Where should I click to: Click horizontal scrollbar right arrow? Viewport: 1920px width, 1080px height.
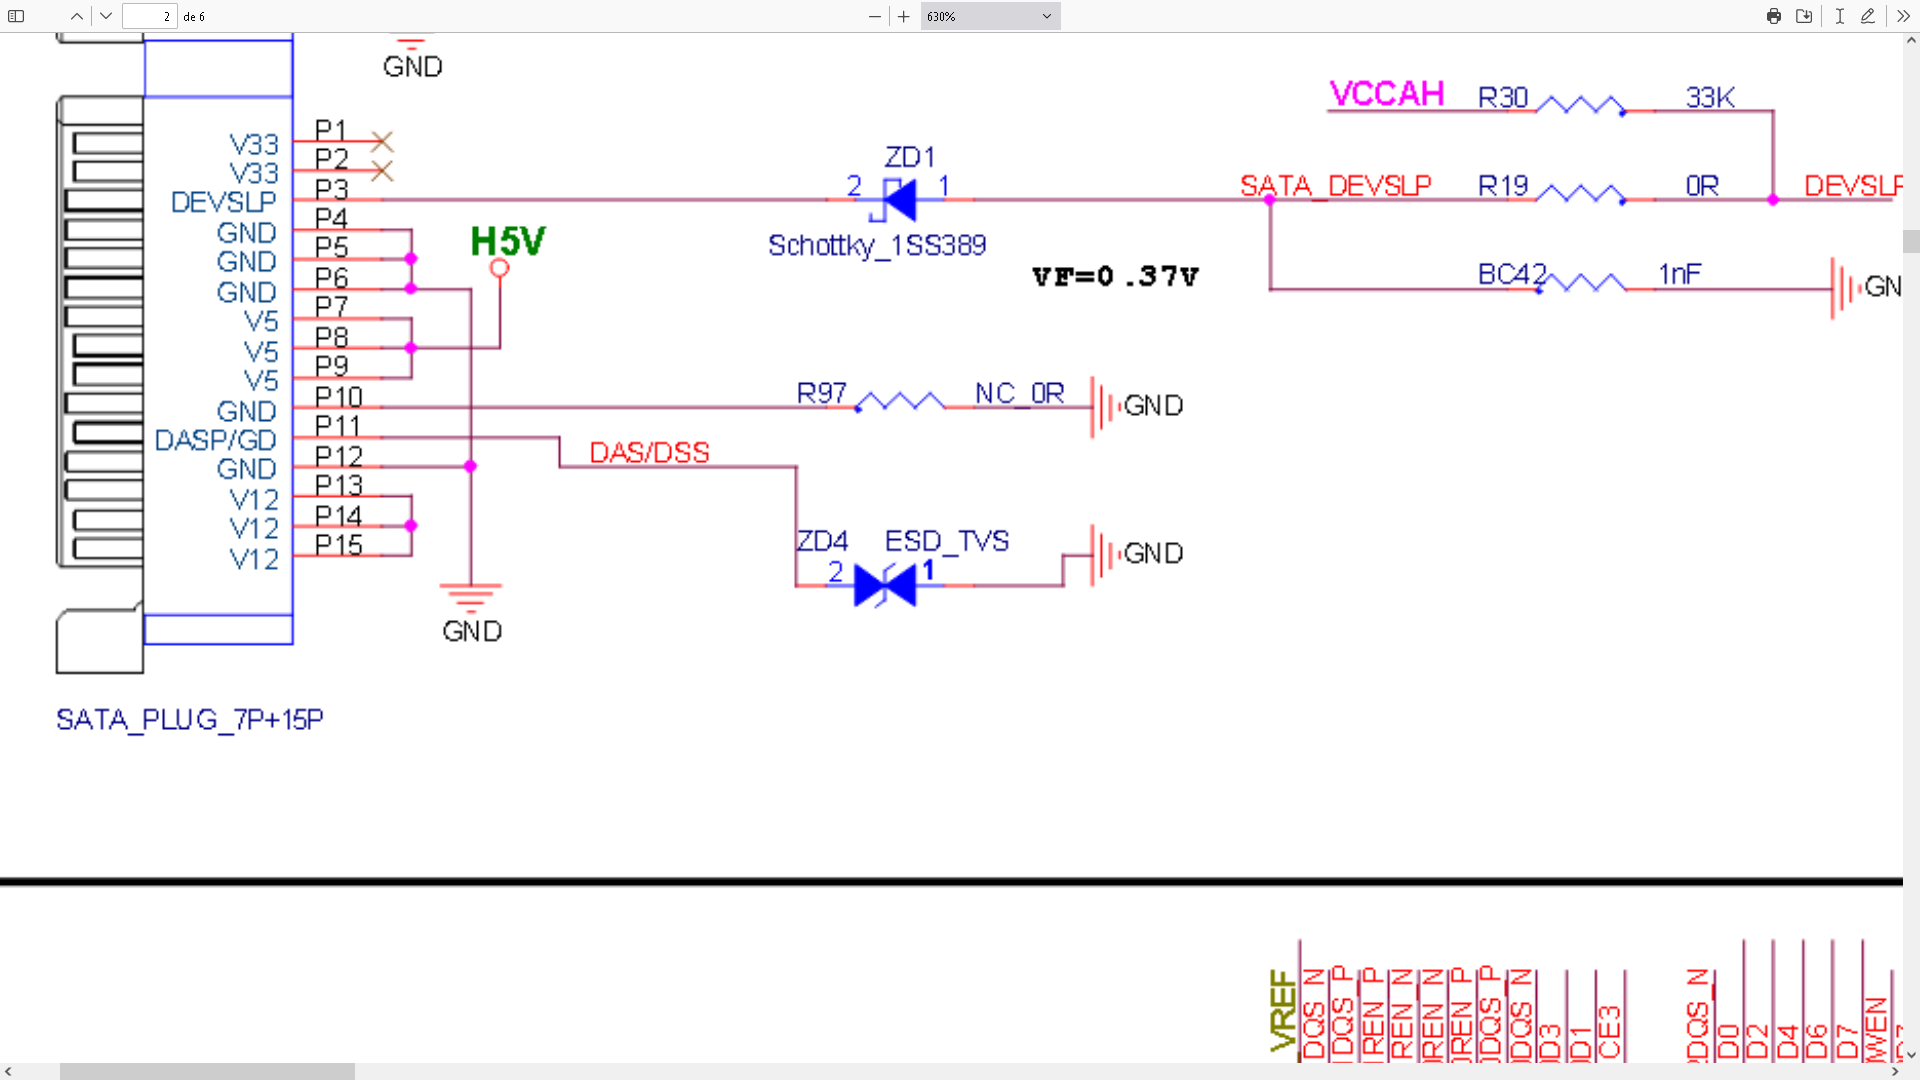1894,1071
